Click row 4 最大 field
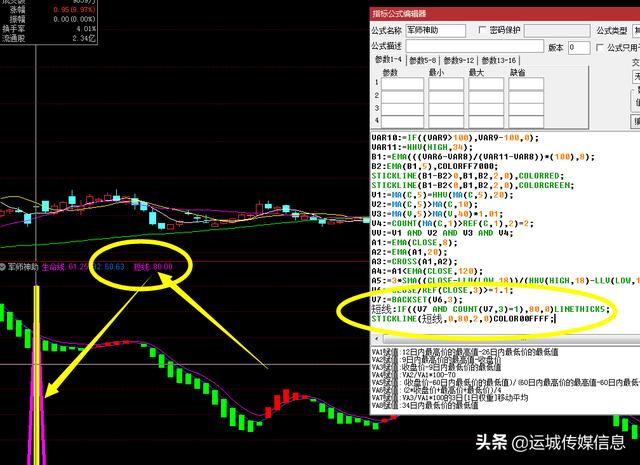The width and height of the screenshot is (640, 465). point(486,122)
